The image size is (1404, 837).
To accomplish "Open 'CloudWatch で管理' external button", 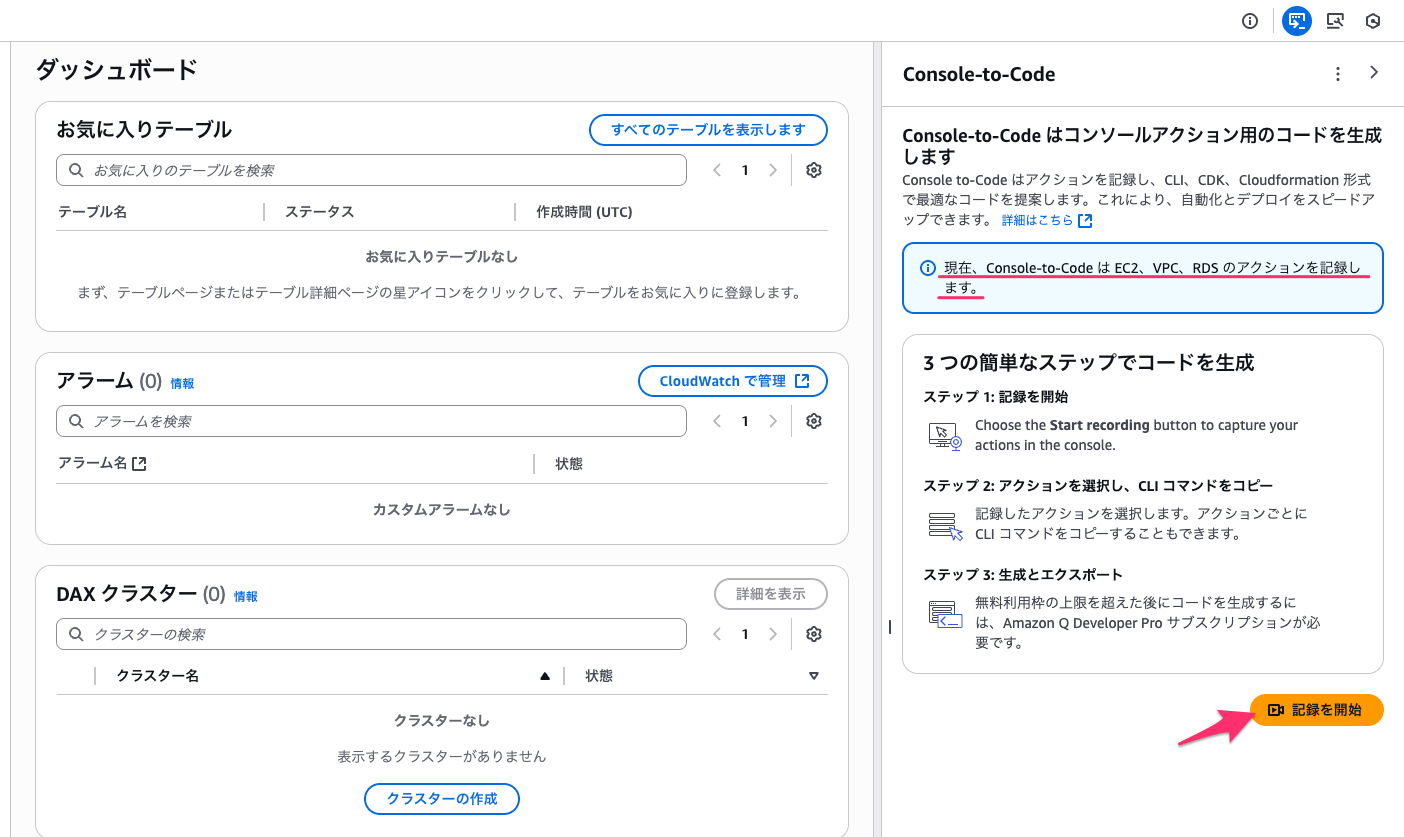I will pyautogui.click(x=733, y=381).
